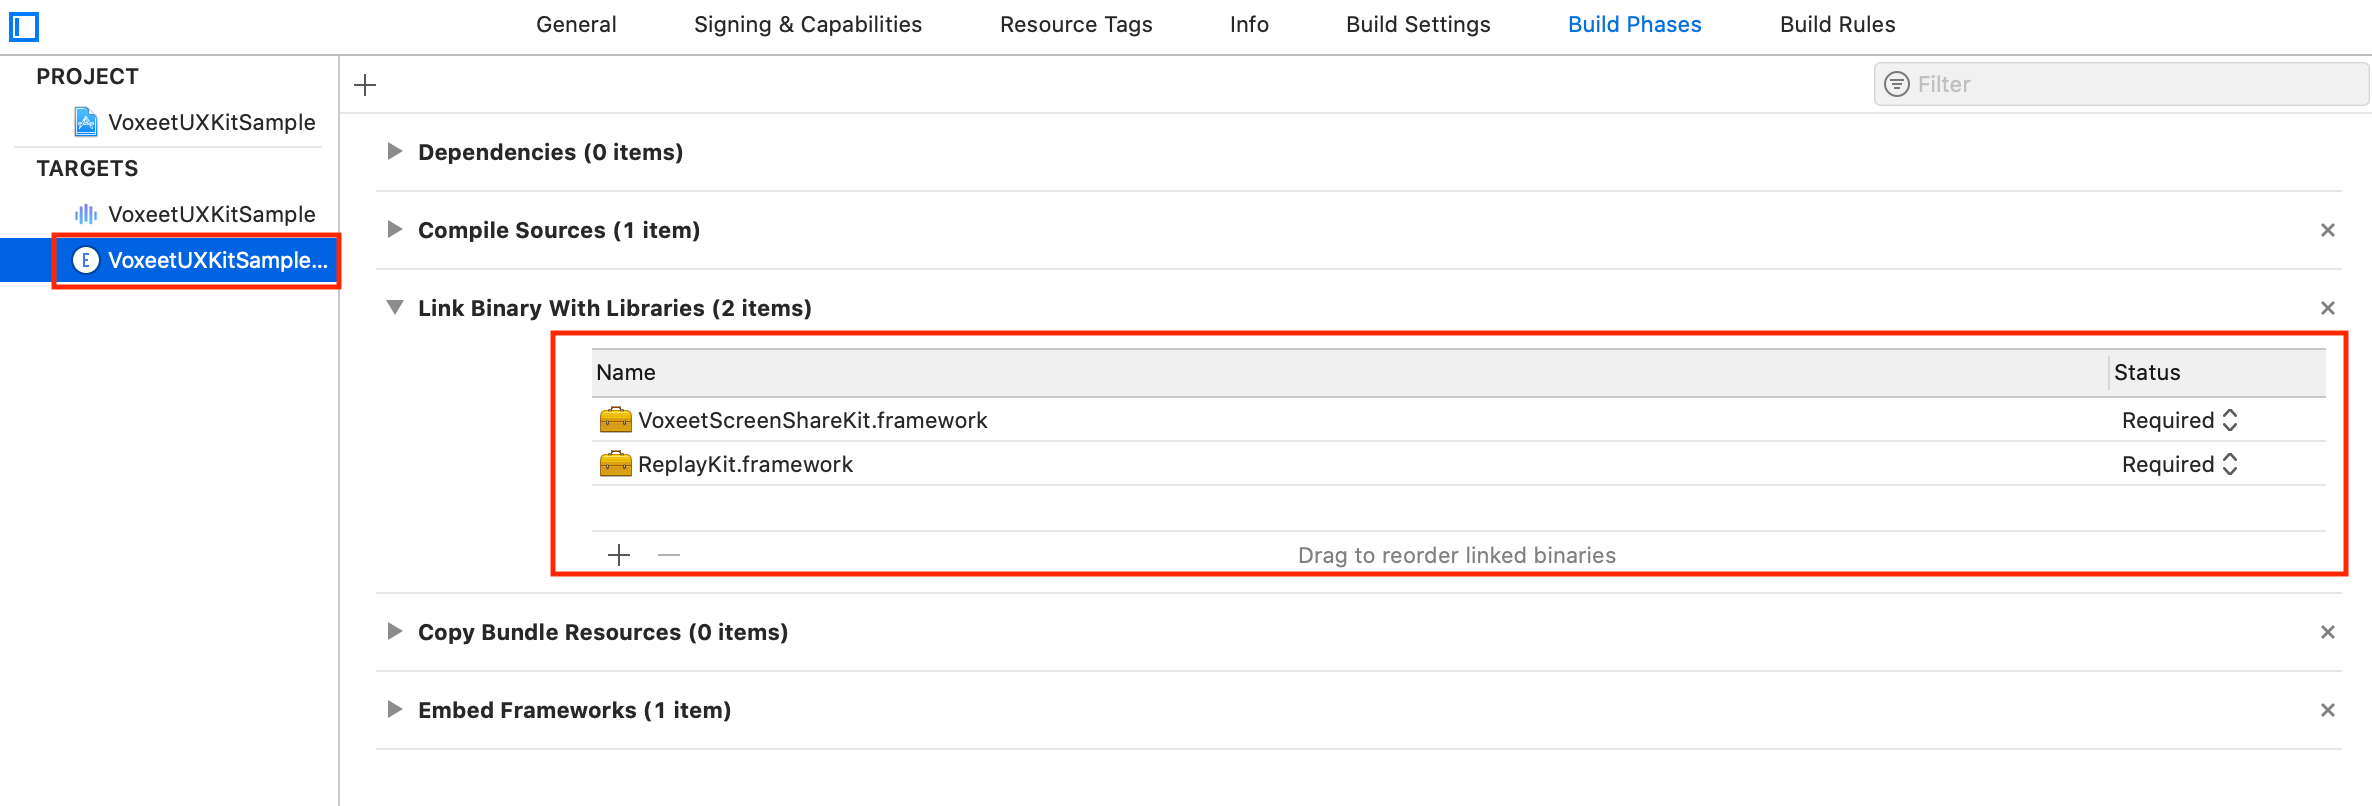Expand the Dependencies section

[x=395, y=151]
